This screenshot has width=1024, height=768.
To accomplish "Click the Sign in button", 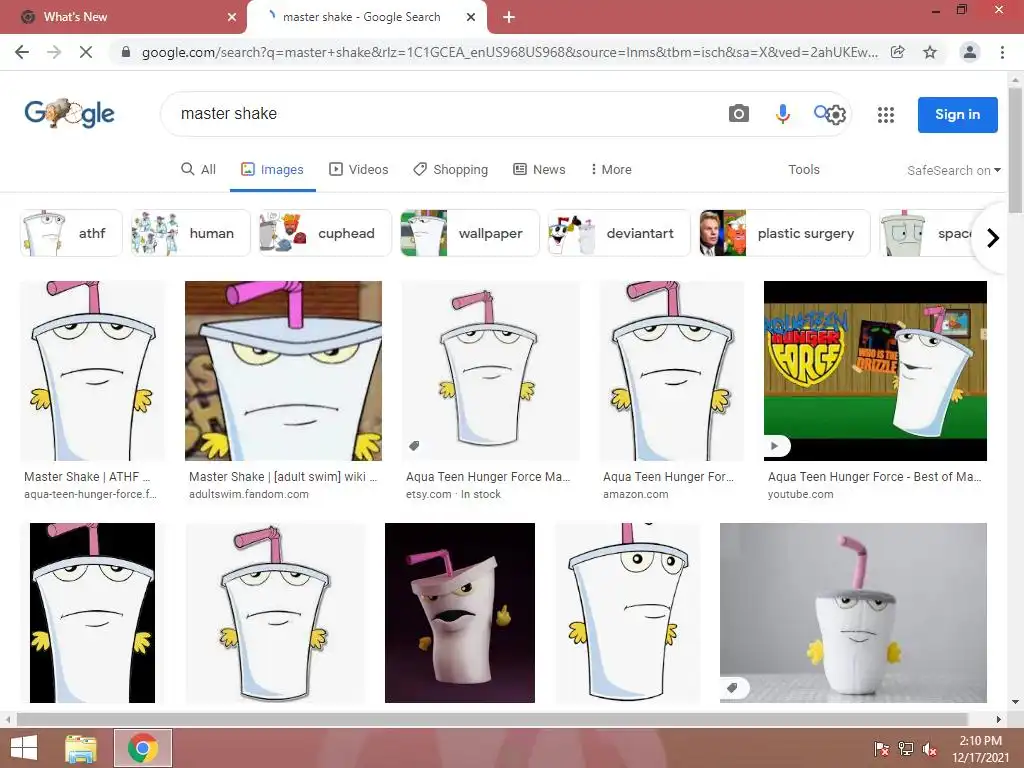I will coord(957,114).
